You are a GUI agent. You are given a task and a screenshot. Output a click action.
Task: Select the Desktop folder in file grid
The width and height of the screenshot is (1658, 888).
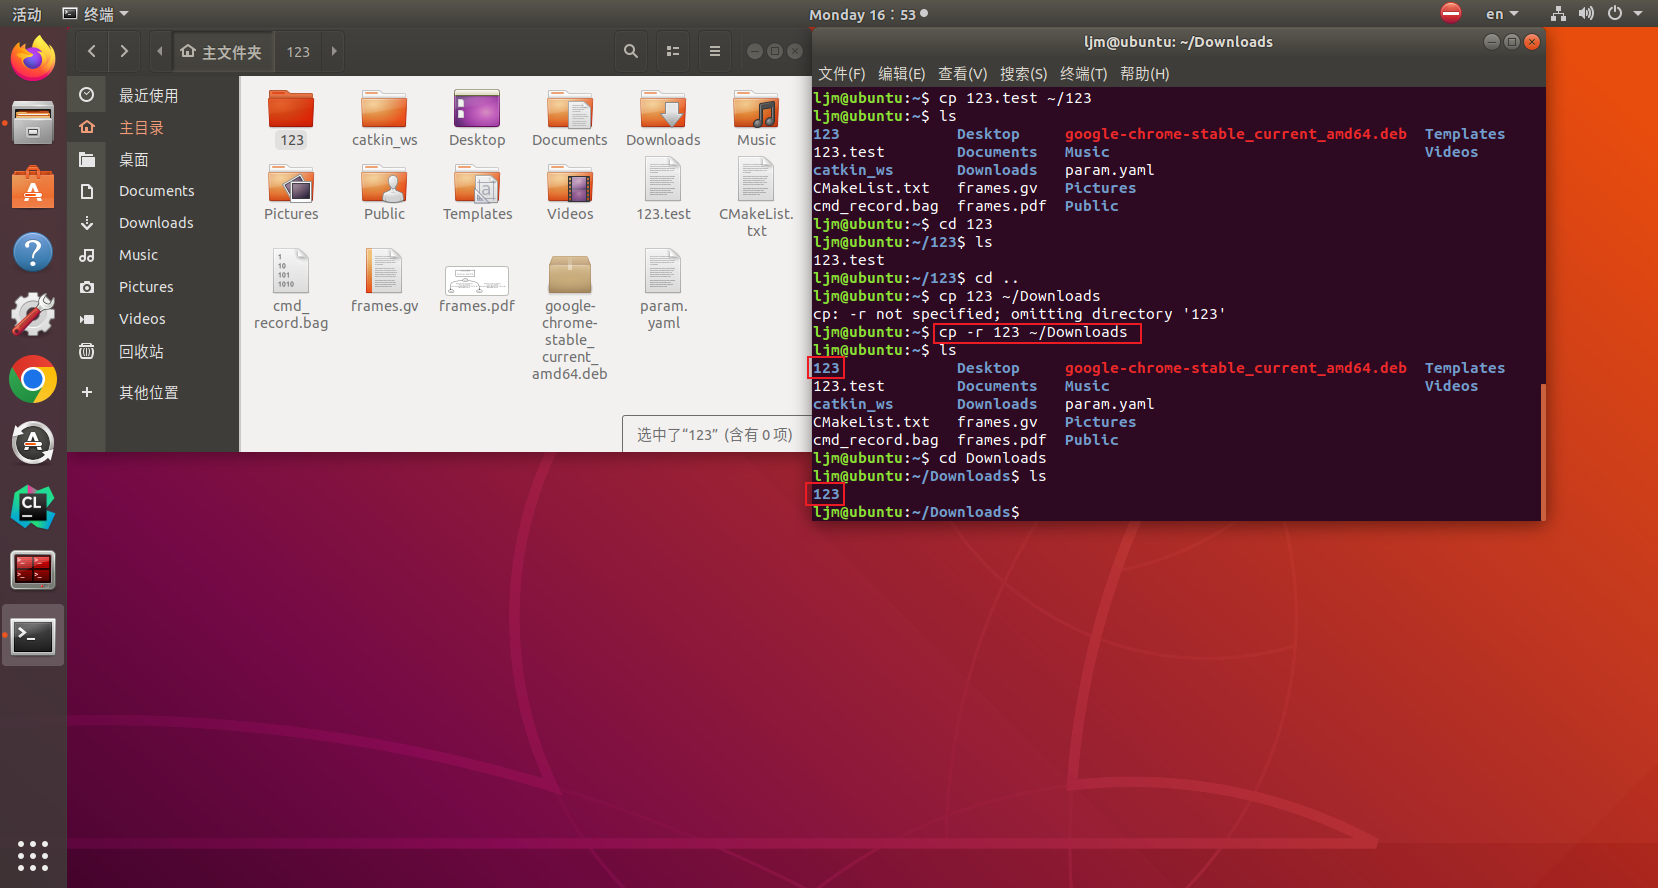477,119
